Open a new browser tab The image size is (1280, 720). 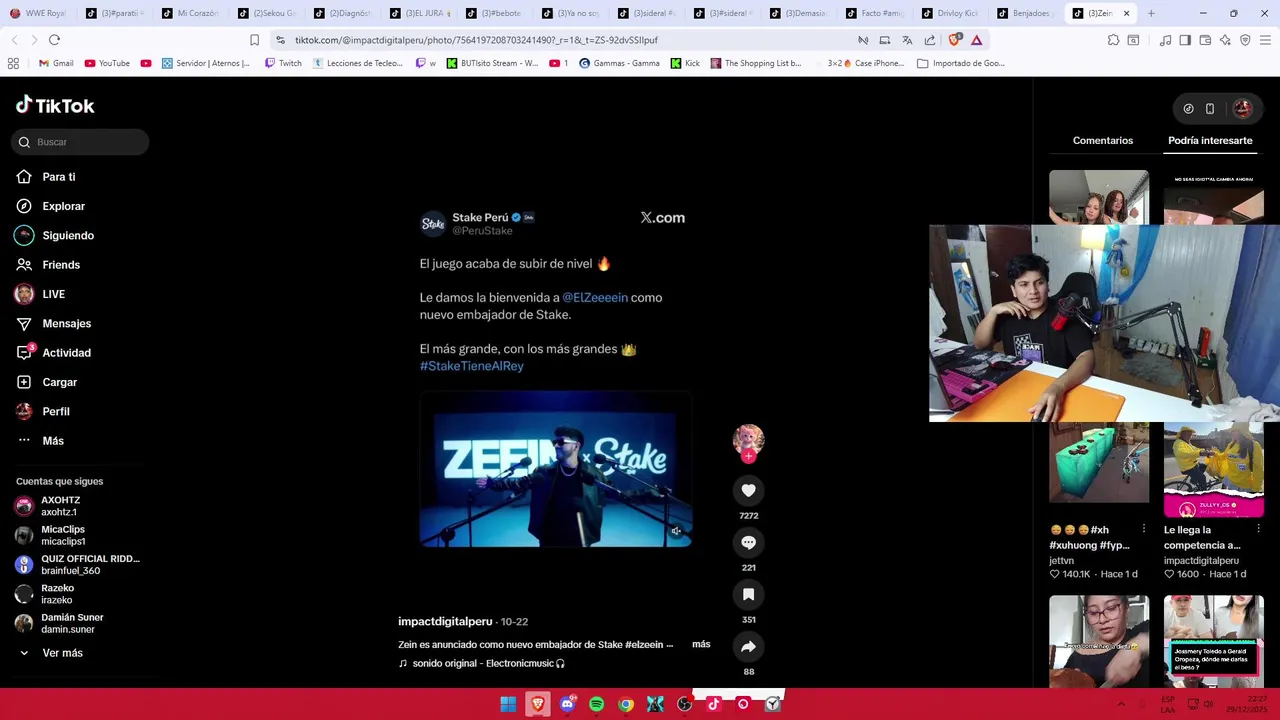1151,13
